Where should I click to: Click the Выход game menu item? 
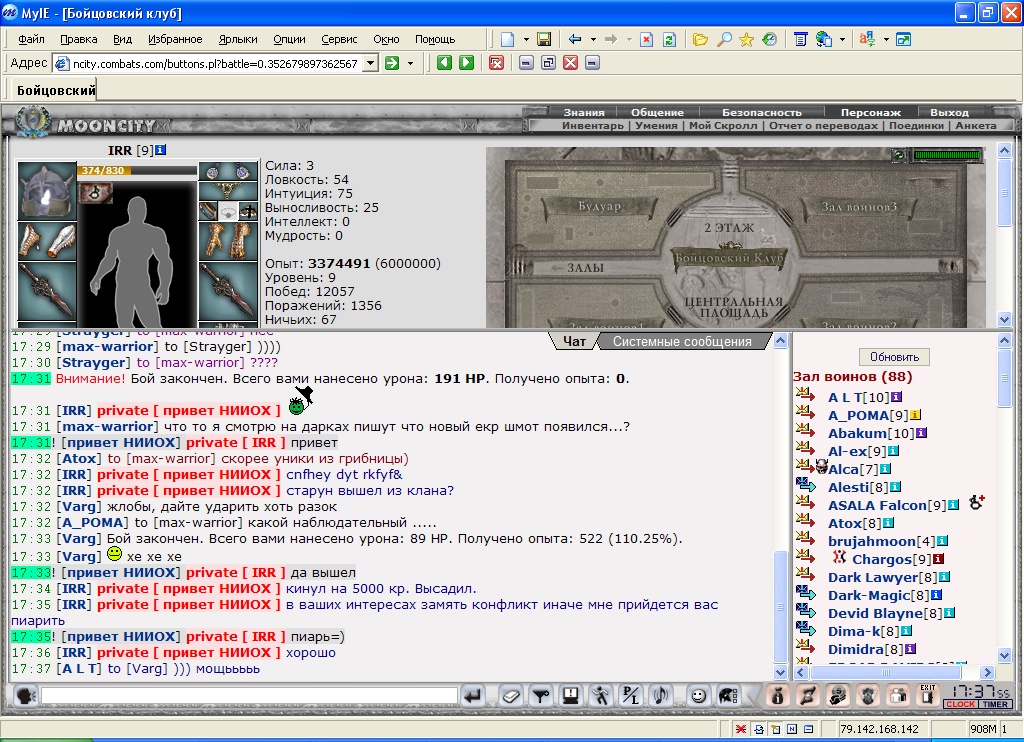click(x=949, y=112)
